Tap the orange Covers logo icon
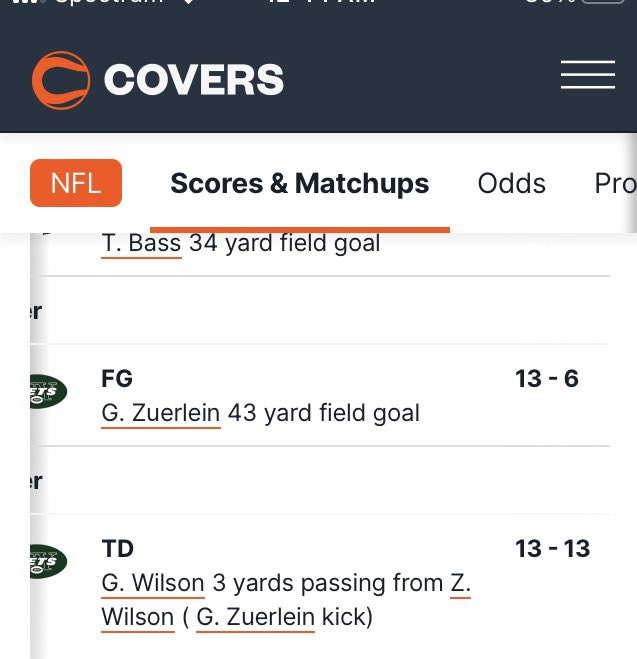 60,79
